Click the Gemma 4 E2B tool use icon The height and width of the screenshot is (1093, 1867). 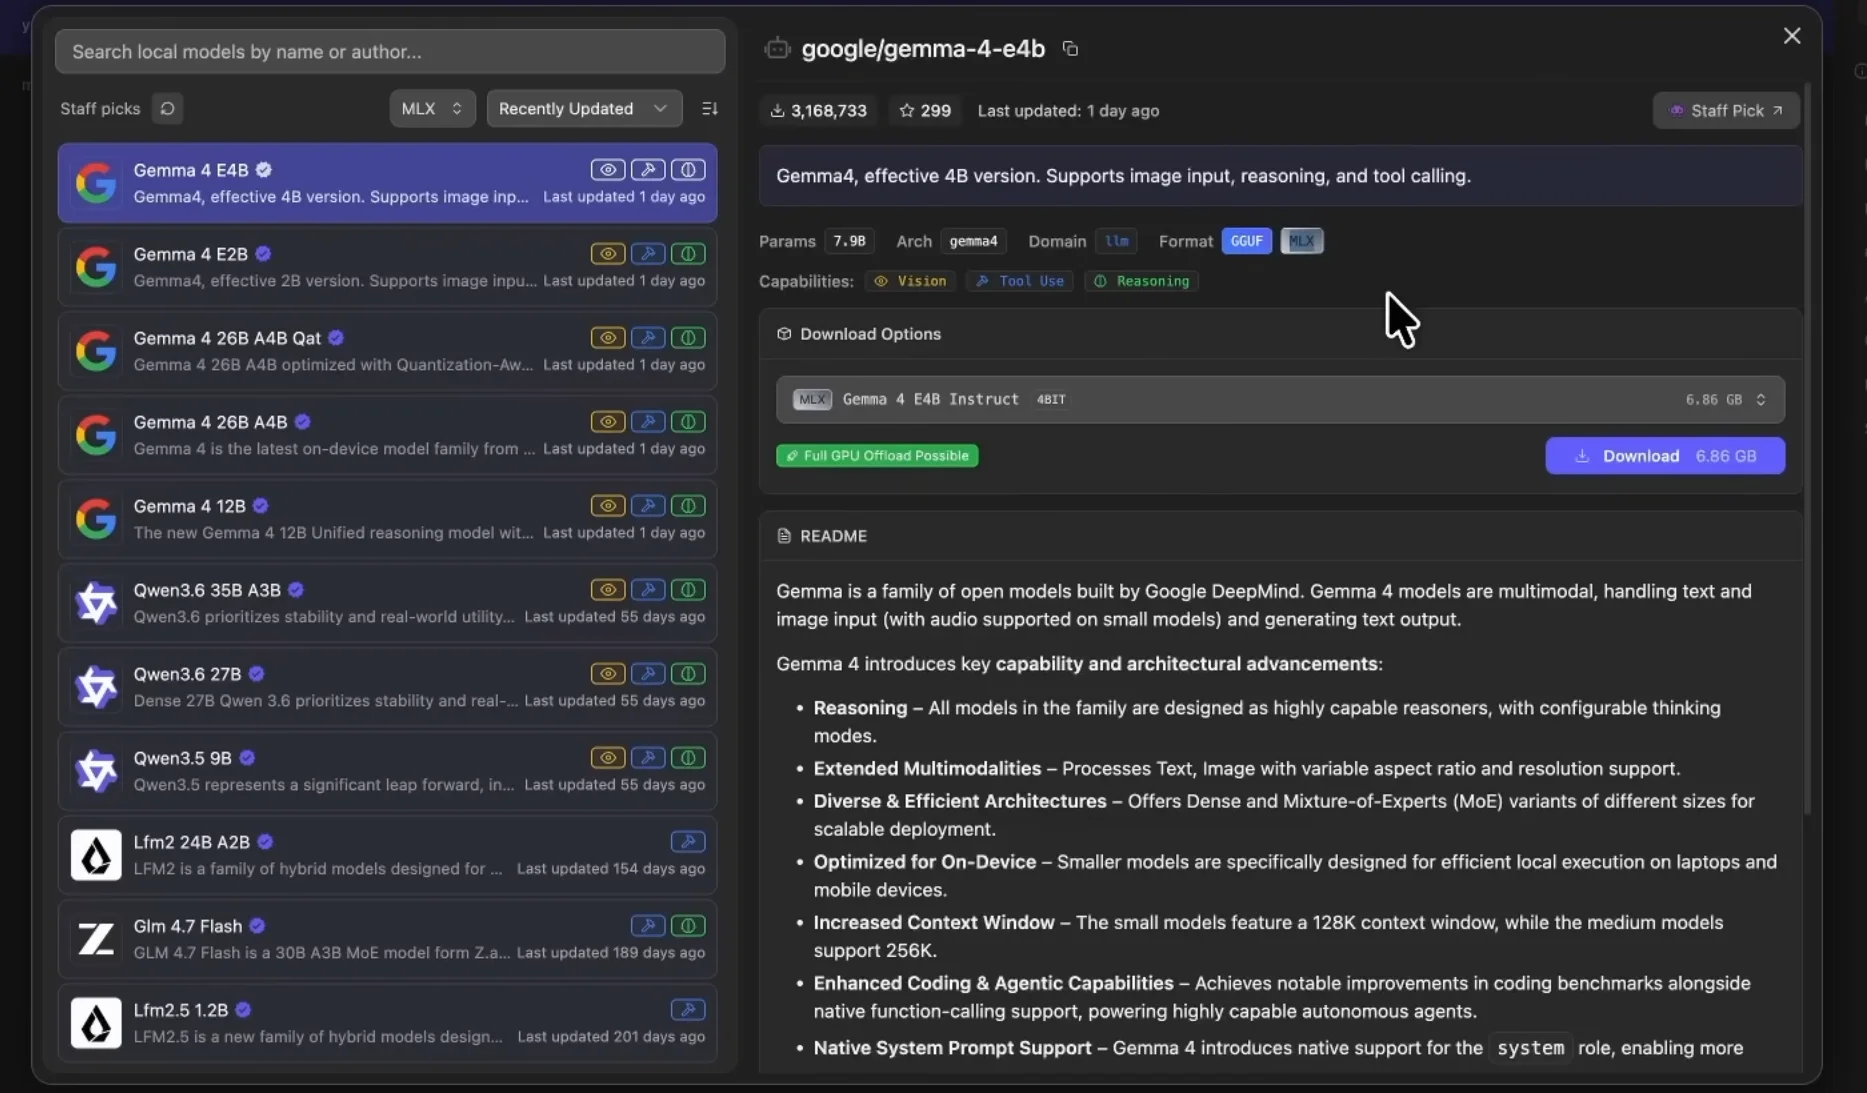[648, 254]
